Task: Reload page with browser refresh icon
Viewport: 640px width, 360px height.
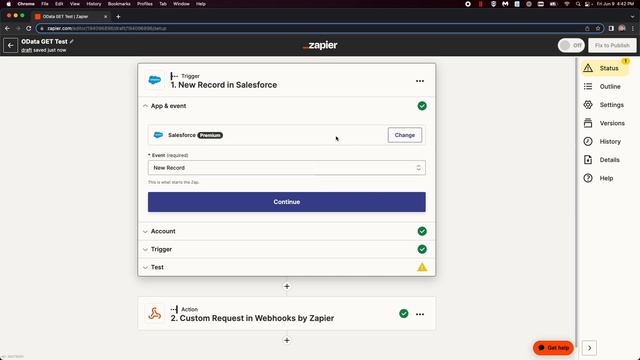Action: pyautogui.click(x=29, y=28)
